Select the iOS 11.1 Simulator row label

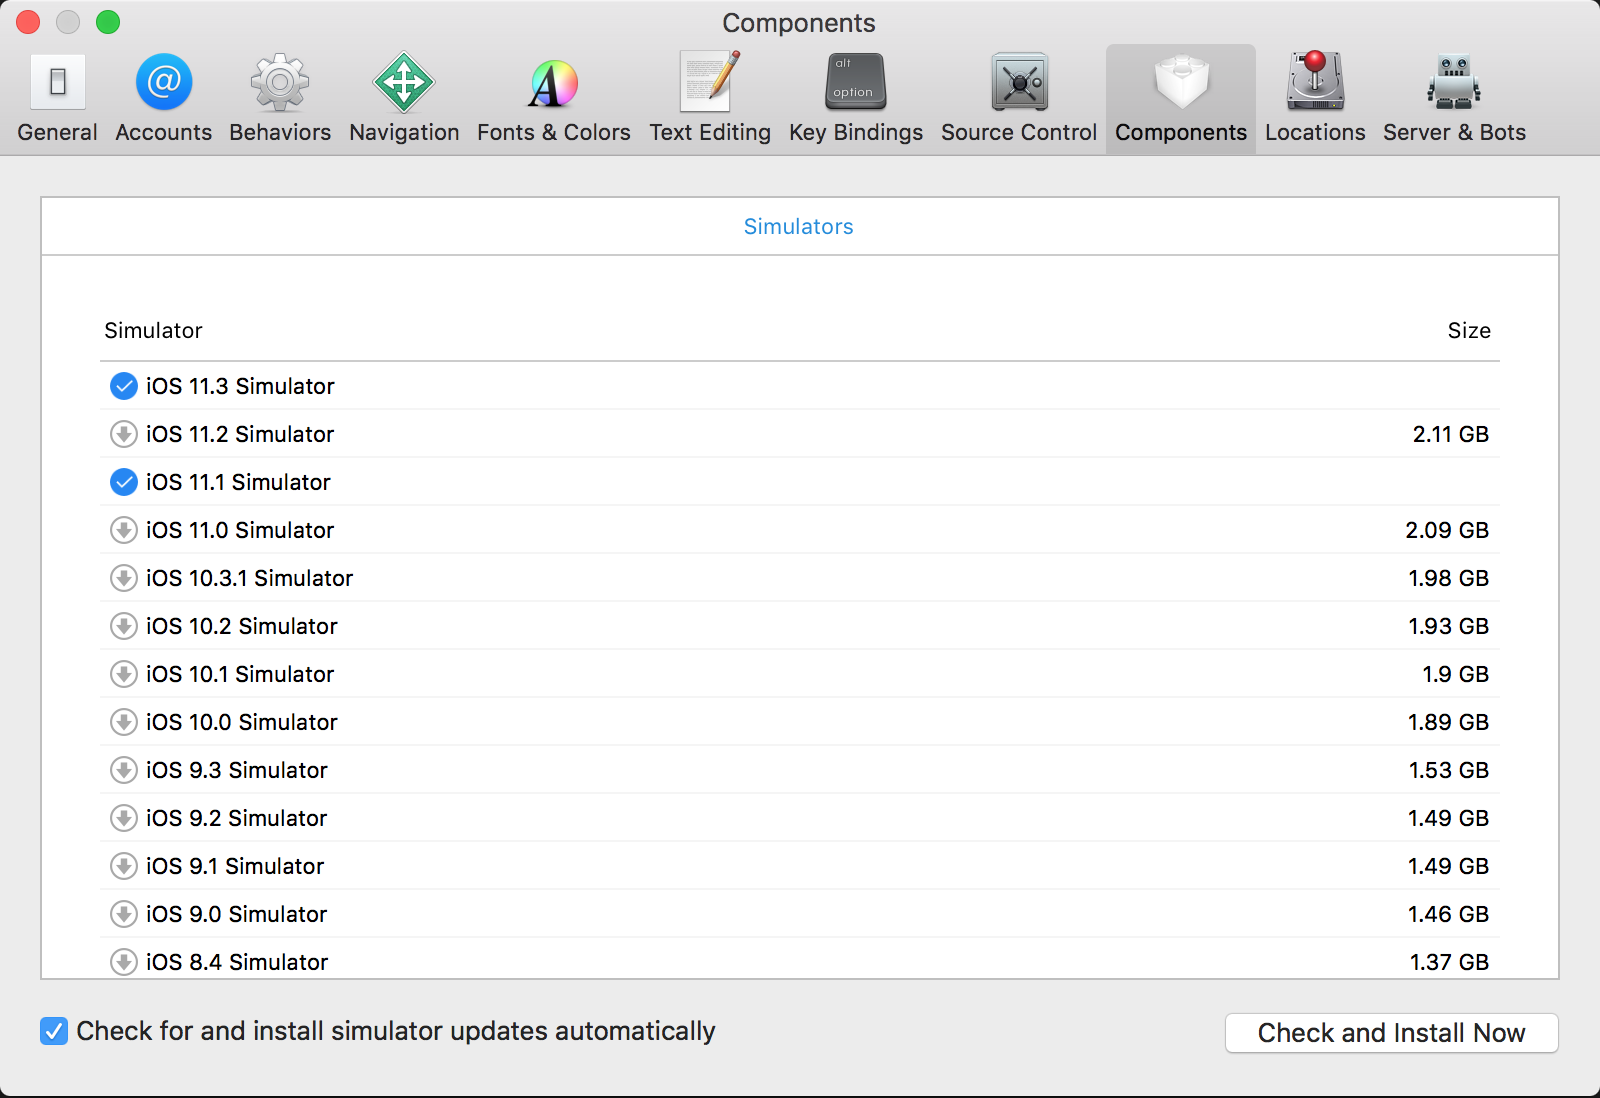[x=238, y=482]
